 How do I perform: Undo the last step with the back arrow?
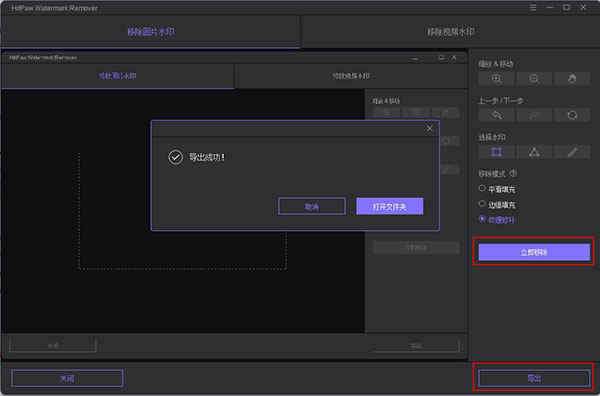(496, 115)
